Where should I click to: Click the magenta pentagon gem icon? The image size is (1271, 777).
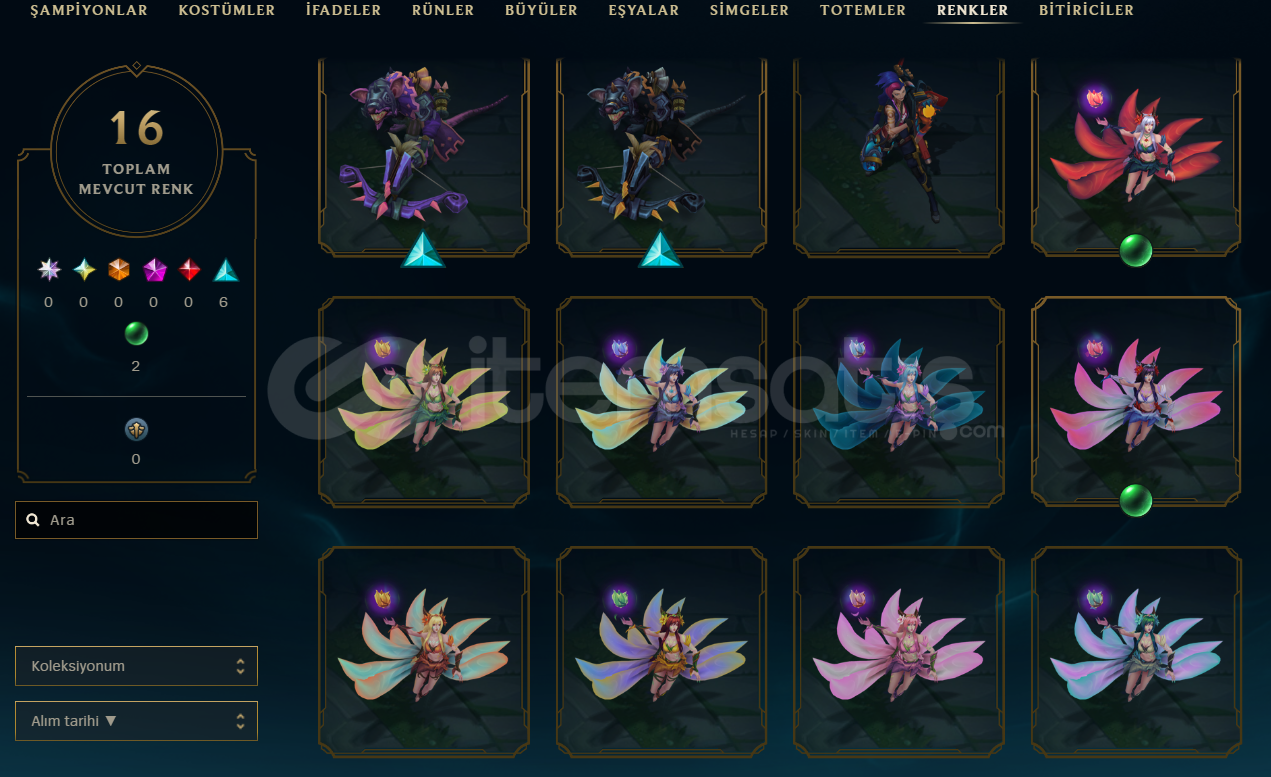(155, 270)
